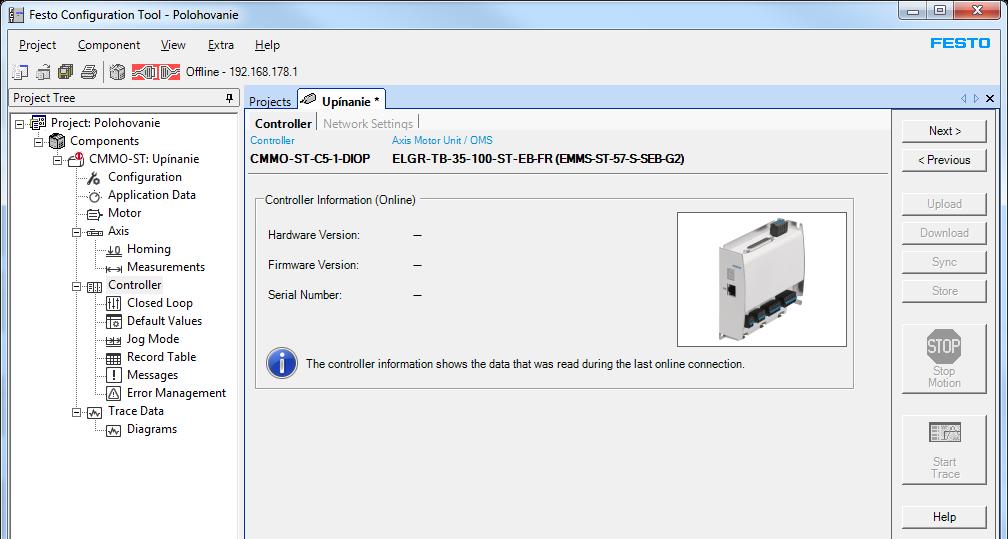Click the Trace Data icon in tree
Image resolution: width=1008 pixels, height=539 pixels.
[x=94, y=412]
